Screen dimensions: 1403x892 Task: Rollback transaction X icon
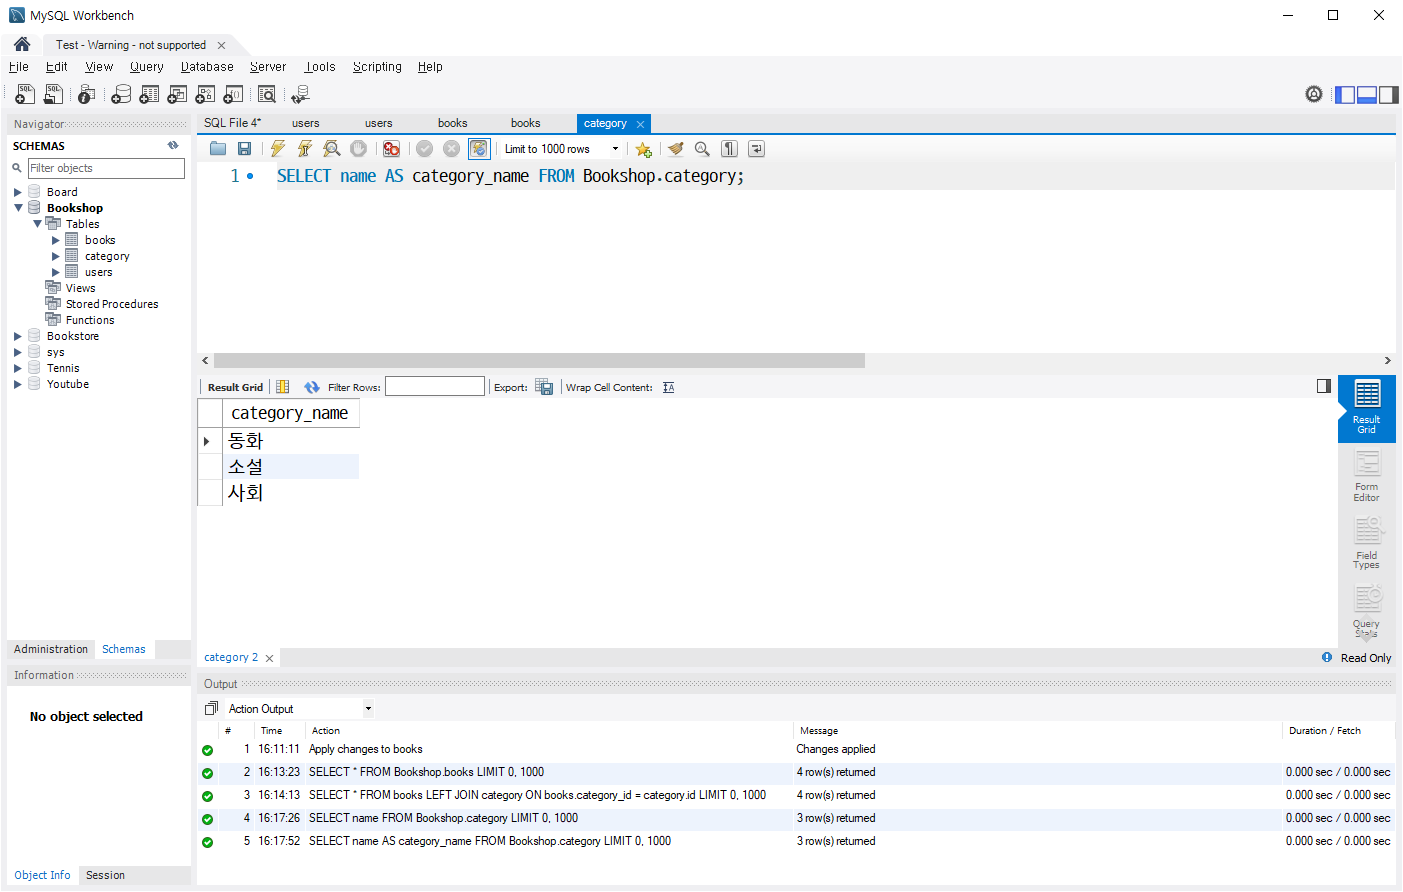(x=452, y=149)
